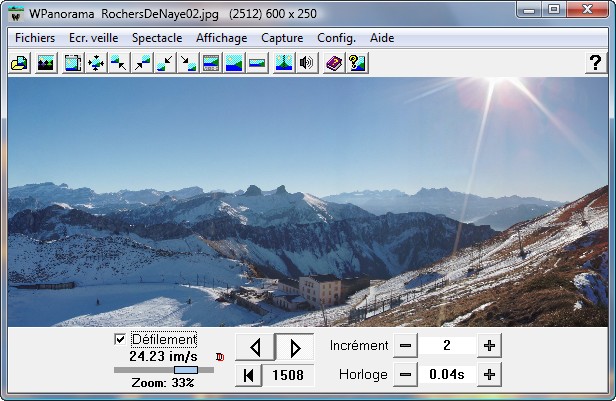616x401 pixels.
Task: Click the landscape picture toolbar icon
Action: pyautogui.click(x=46, y=63)
